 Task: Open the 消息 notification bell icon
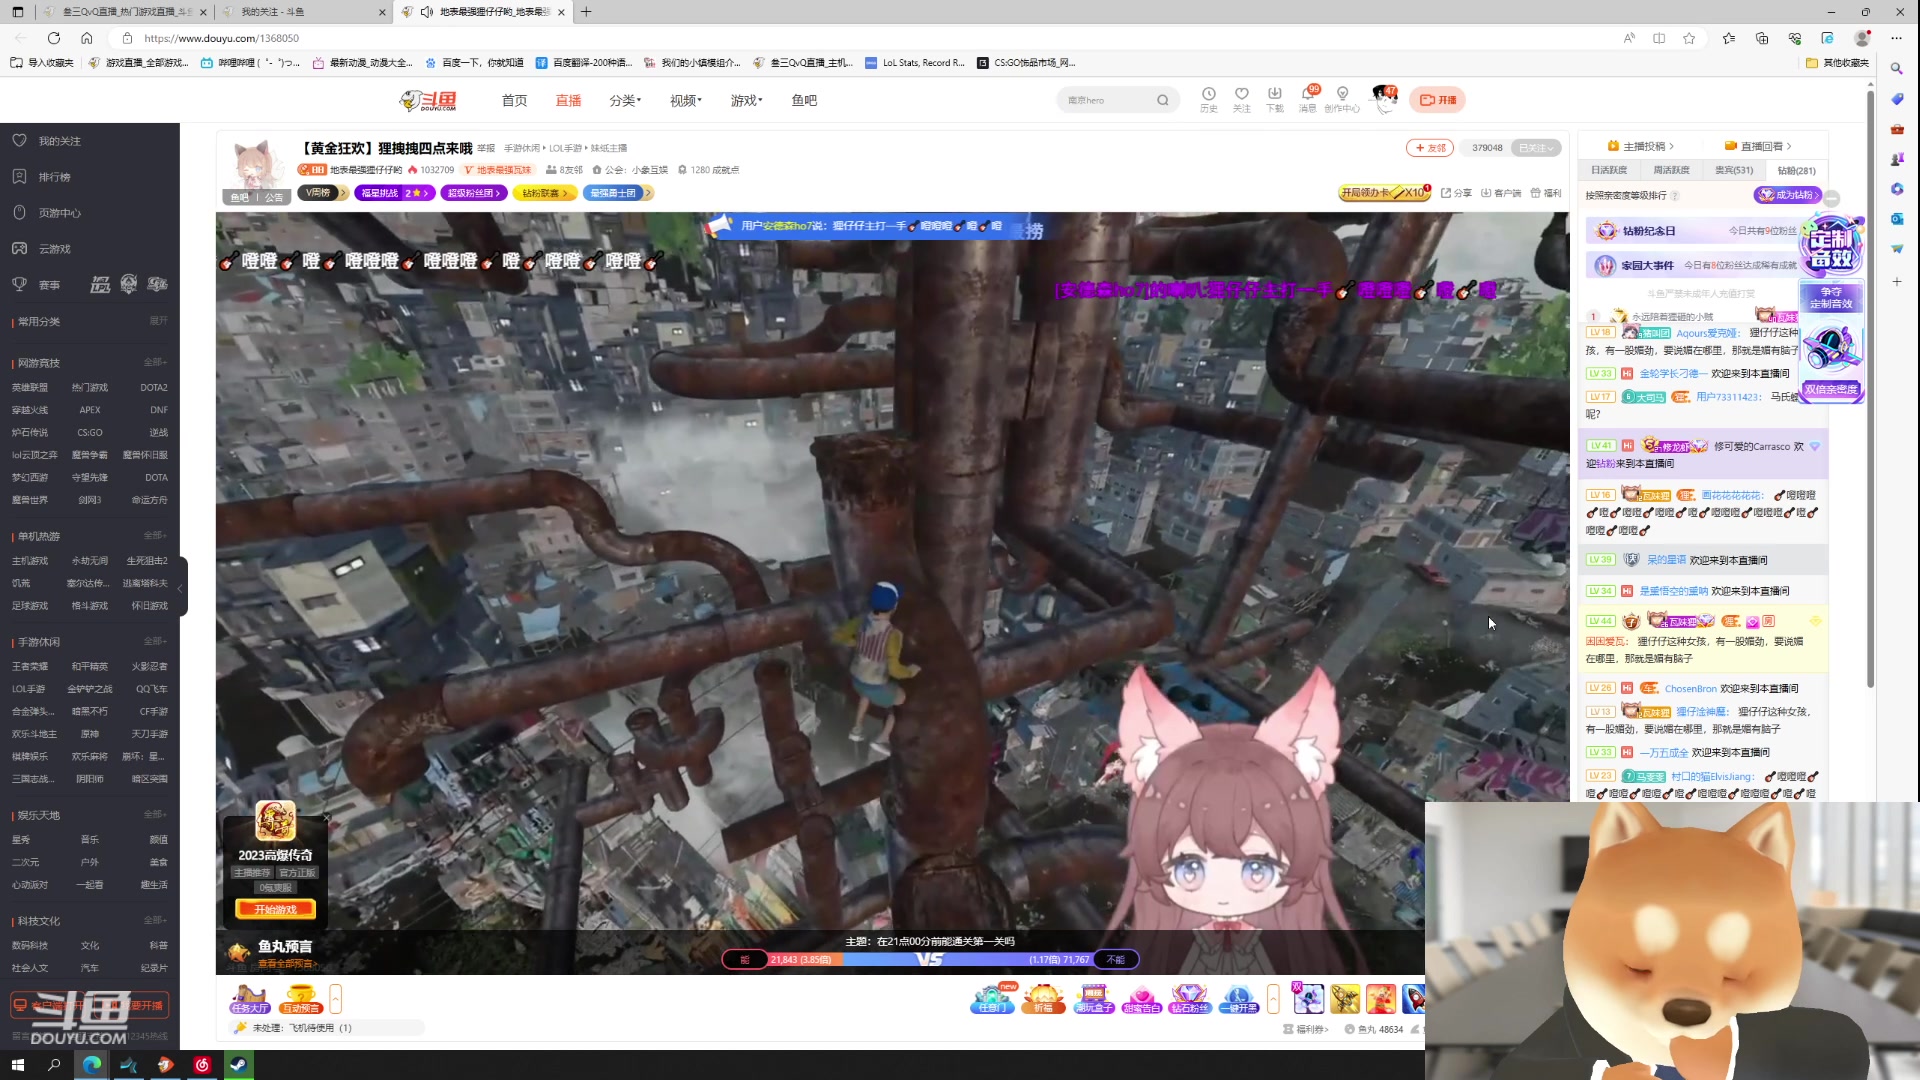coord(1309,100)
